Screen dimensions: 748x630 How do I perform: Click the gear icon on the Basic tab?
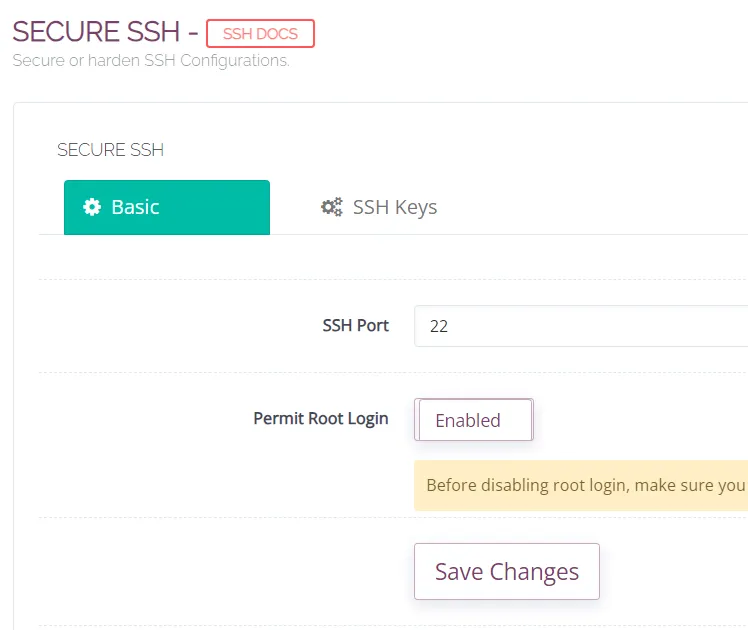(x=92, y=207)
